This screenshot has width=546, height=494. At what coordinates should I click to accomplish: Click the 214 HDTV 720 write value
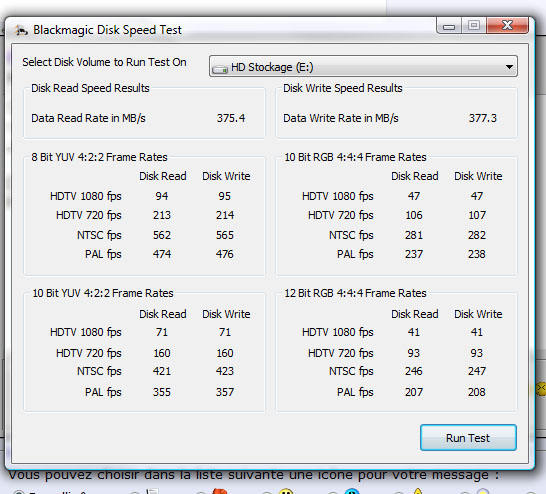(x=225, y=215)
